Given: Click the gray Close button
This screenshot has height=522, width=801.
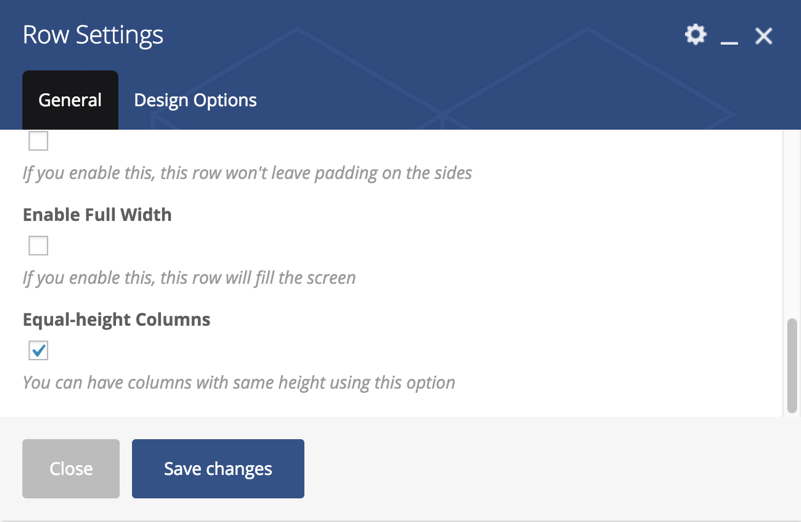Looking at the screenshot, I should [x=71, y=468].
